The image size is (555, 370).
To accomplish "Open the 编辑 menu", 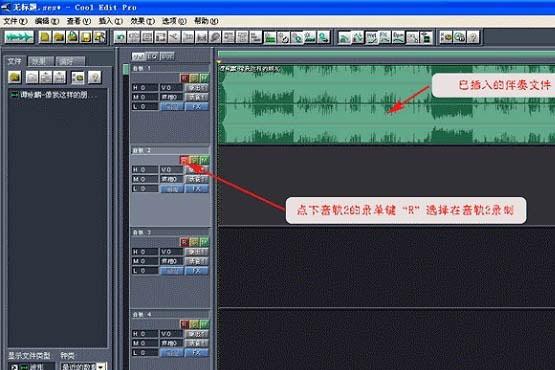I will point(47,21).
